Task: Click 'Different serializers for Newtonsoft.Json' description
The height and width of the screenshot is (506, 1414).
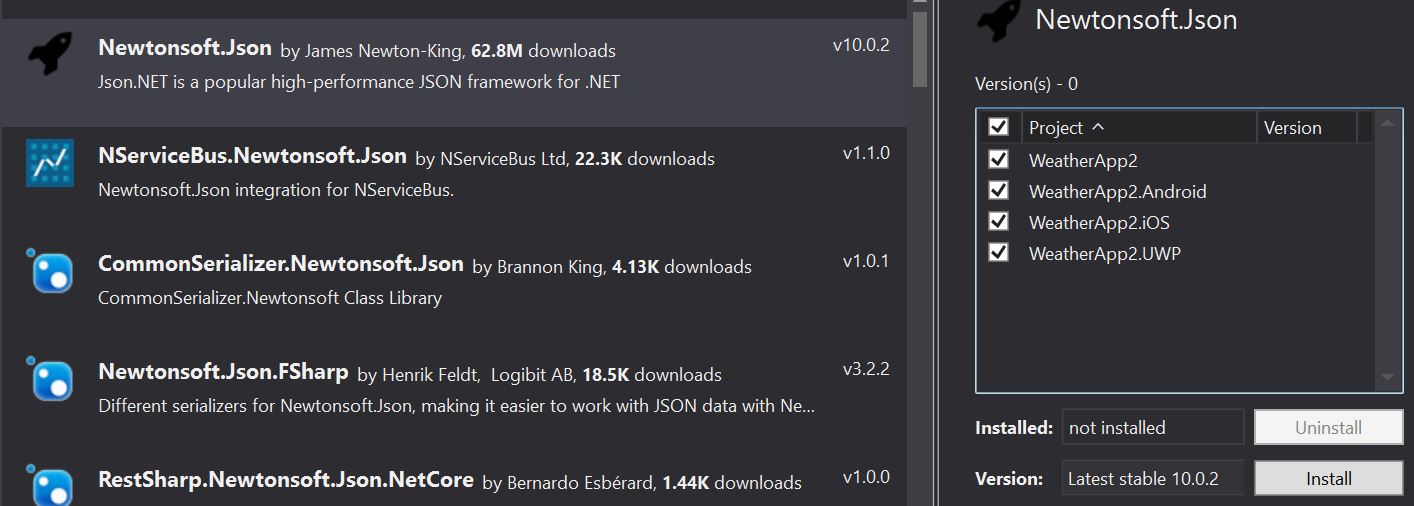Action: 457,406
